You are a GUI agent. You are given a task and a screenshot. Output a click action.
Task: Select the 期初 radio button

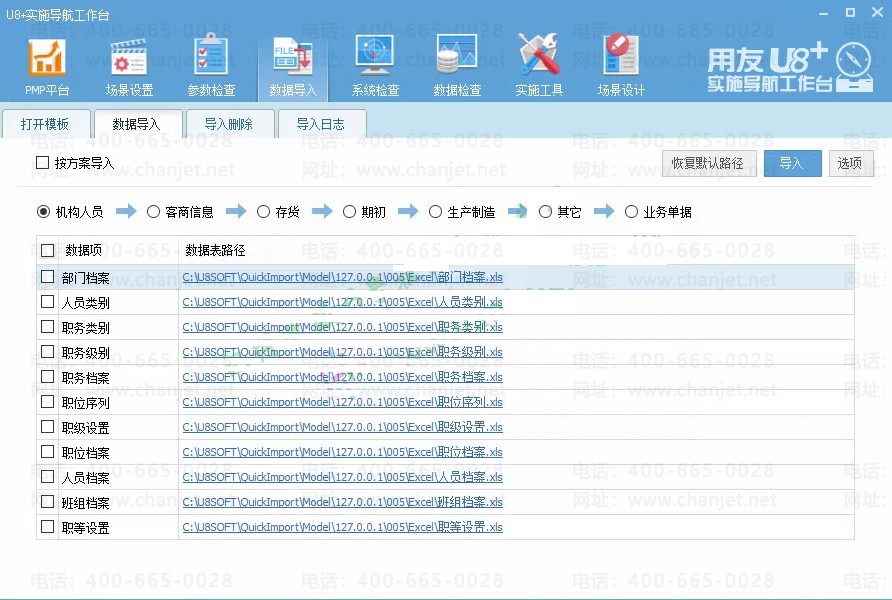coord(349,212)
